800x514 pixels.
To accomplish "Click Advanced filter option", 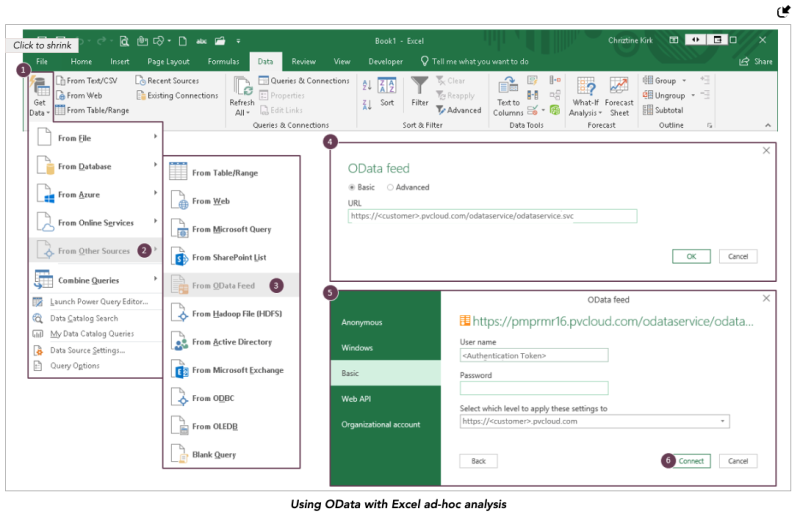I will click(x=459, y=110).
